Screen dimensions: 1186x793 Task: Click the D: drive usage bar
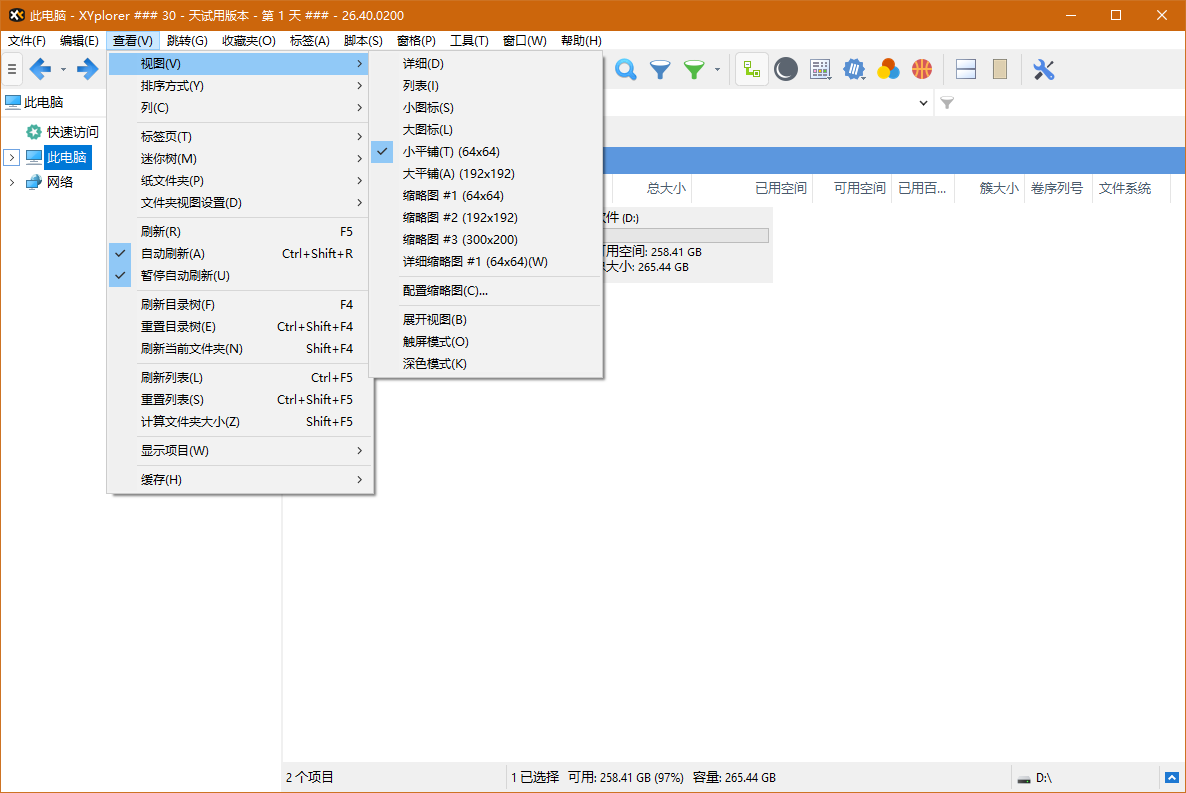pos(686,236)
